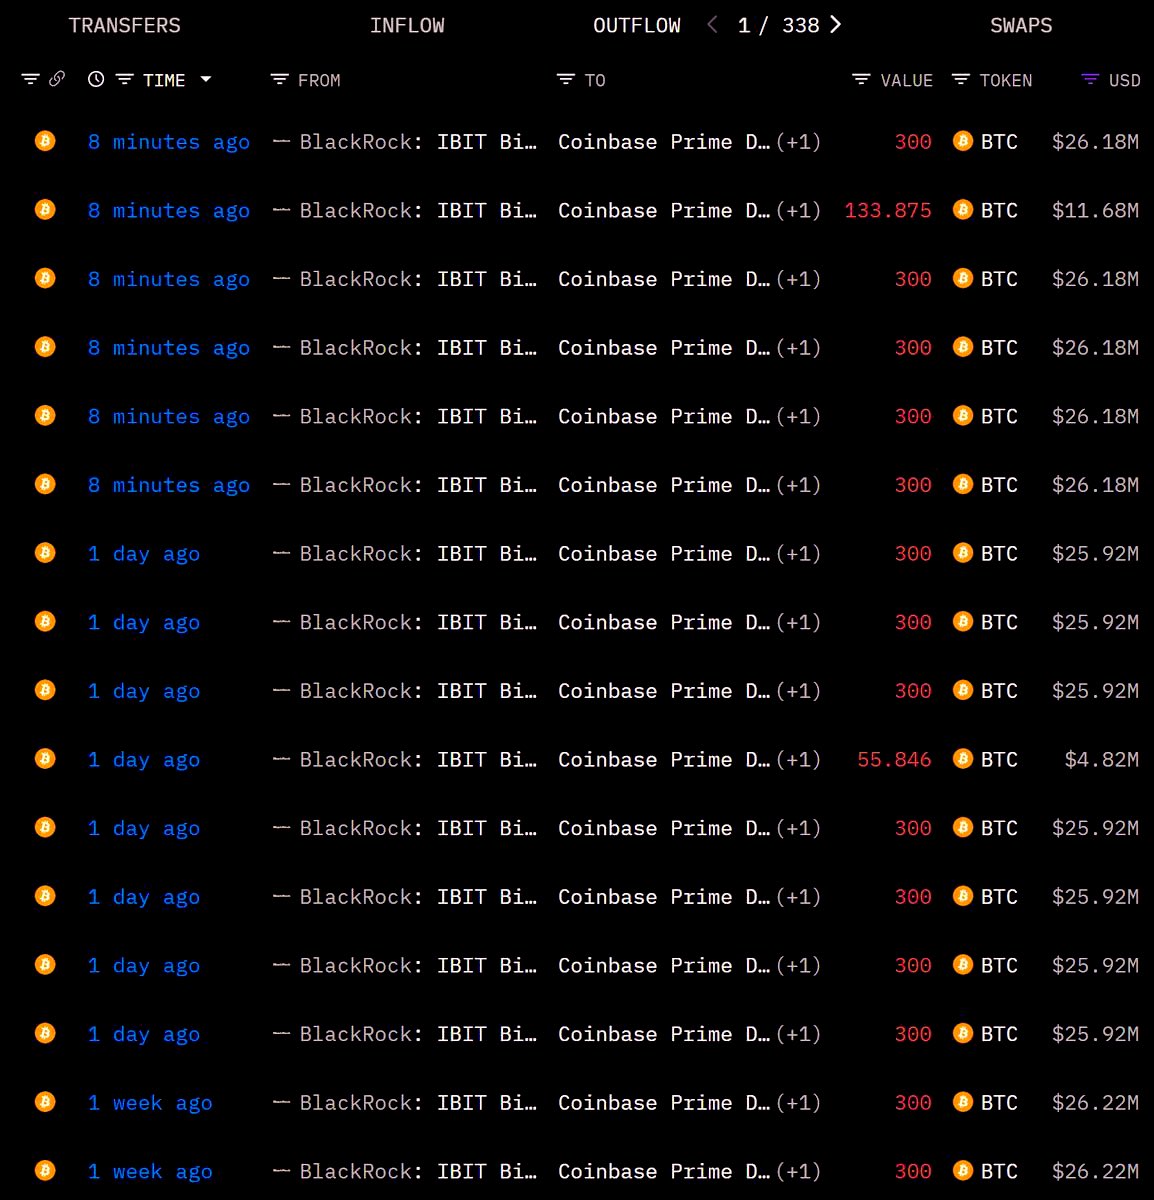
Task: Open timestamp link in the 55.846 row
Action: pos(144,760)
